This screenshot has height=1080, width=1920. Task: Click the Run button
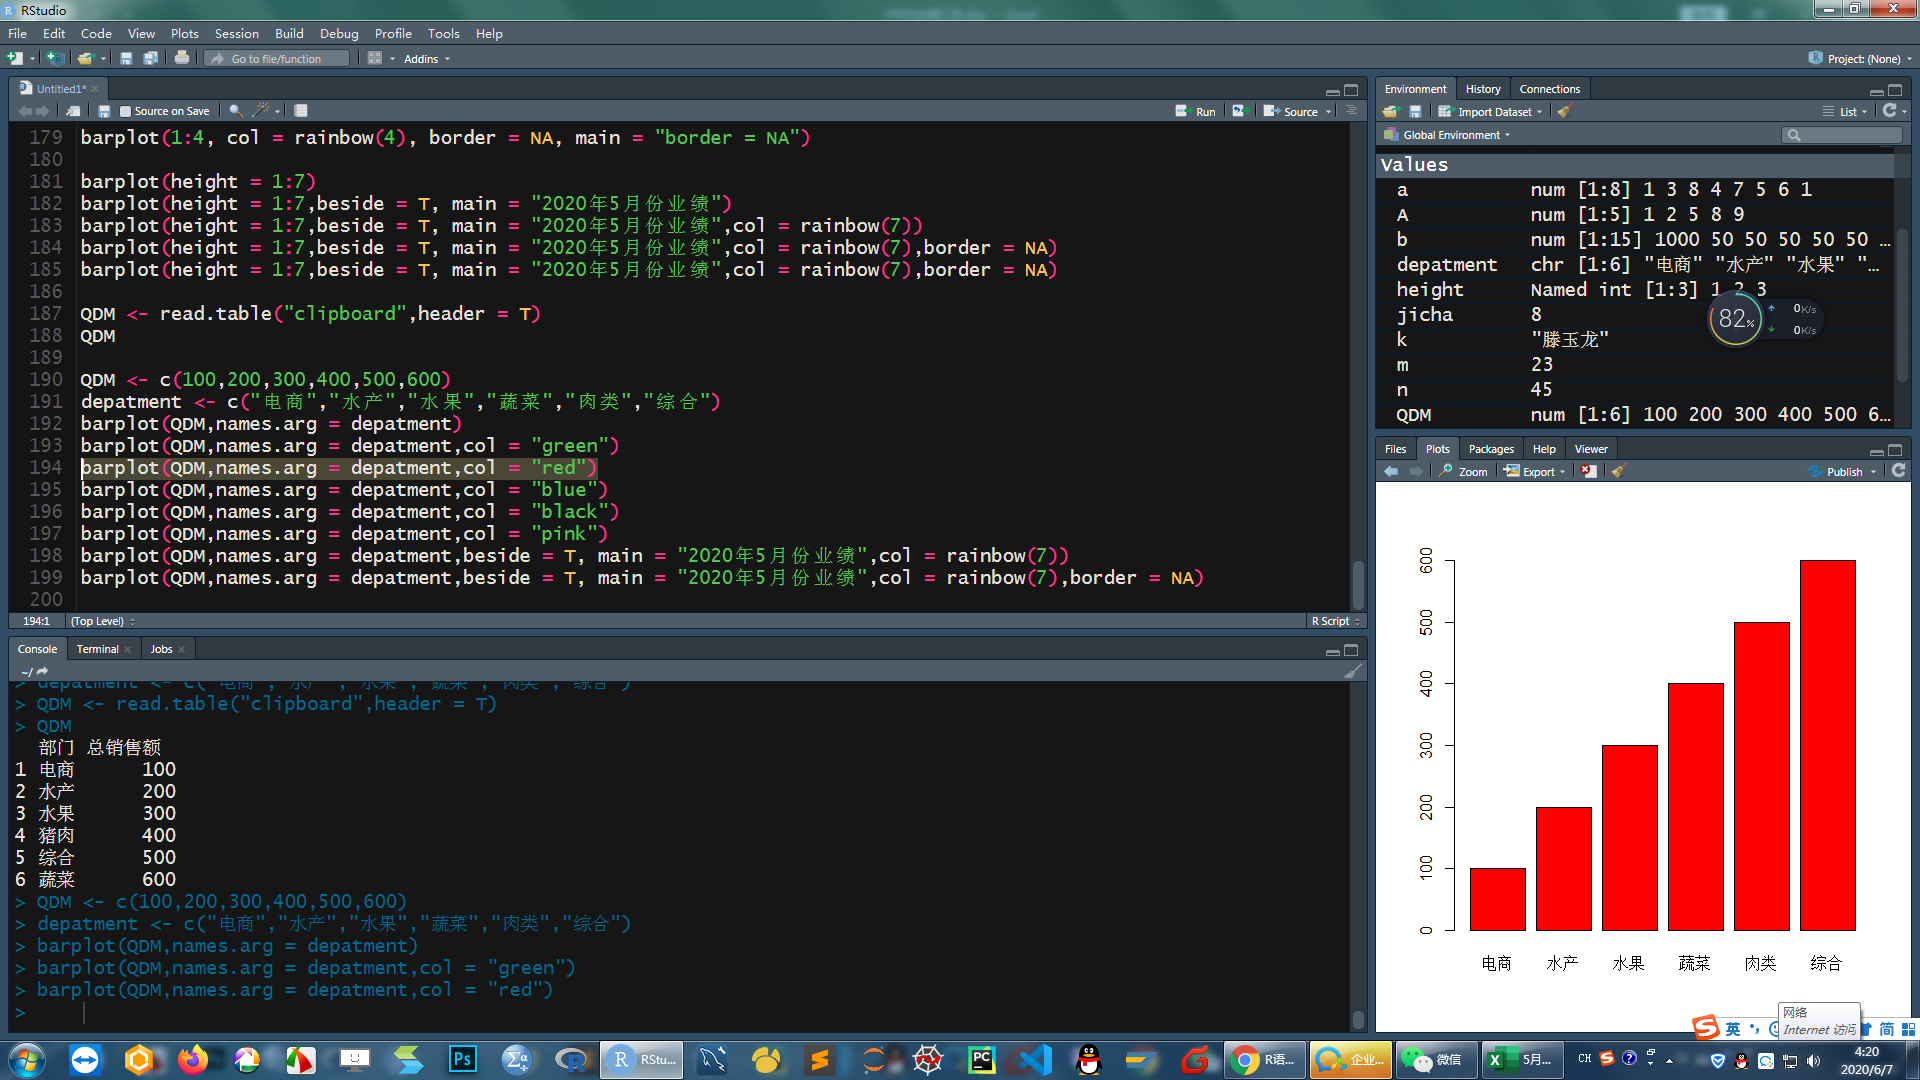[x=1196, y=111]
